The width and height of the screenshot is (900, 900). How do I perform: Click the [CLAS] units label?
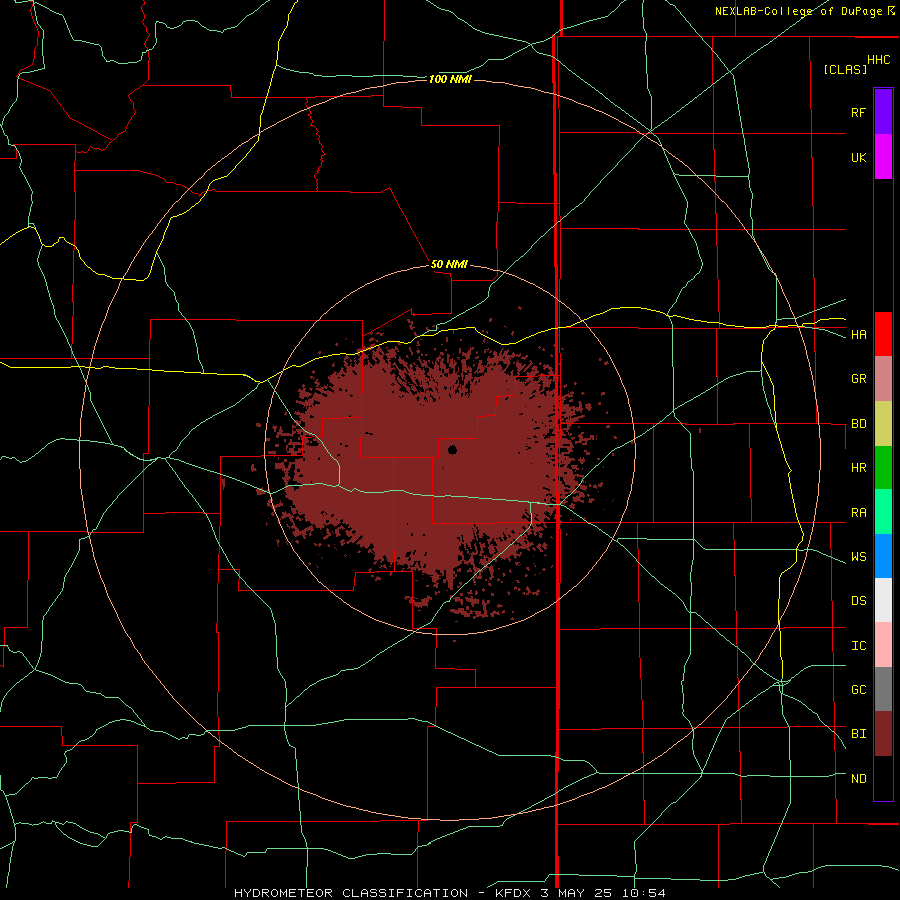pos(845,69)
